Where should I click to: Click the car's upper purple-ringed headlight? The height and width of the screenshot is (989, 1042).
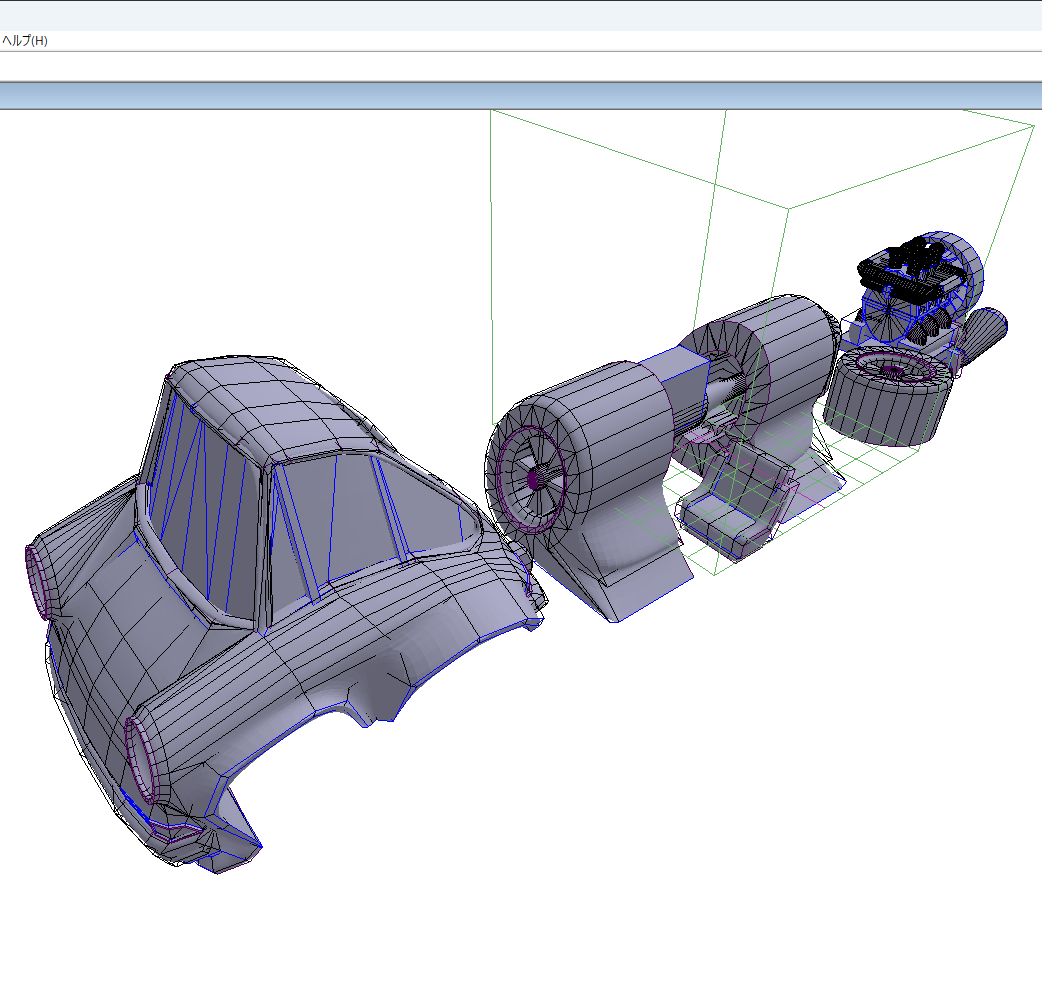tap(40, 582)
